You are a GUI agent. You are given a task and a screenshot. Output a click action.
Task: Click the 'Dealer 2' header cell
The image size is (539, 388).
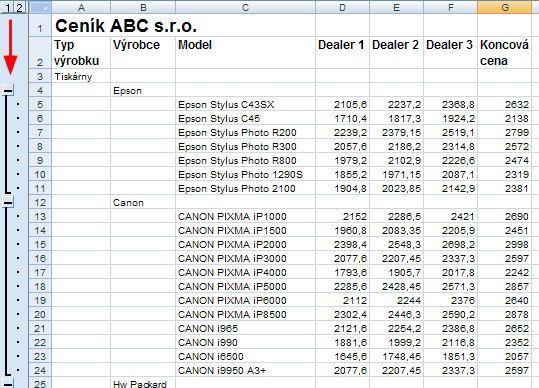point(396,53)
